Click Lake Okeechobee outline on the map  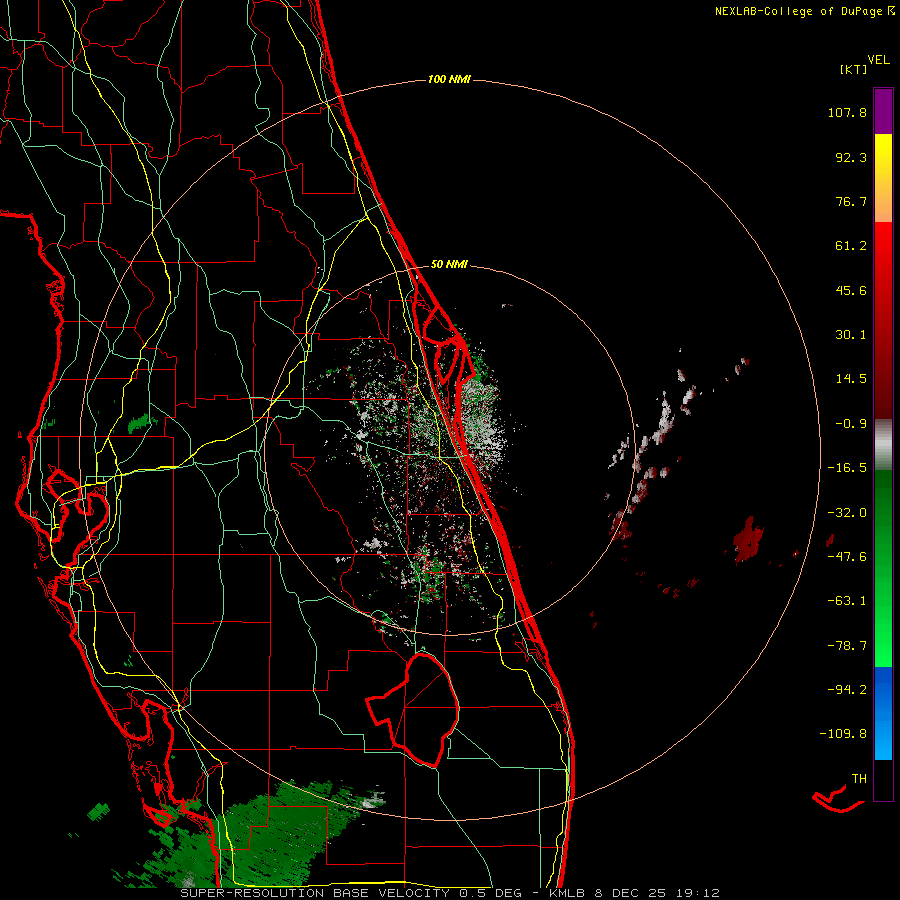(413, 709)
